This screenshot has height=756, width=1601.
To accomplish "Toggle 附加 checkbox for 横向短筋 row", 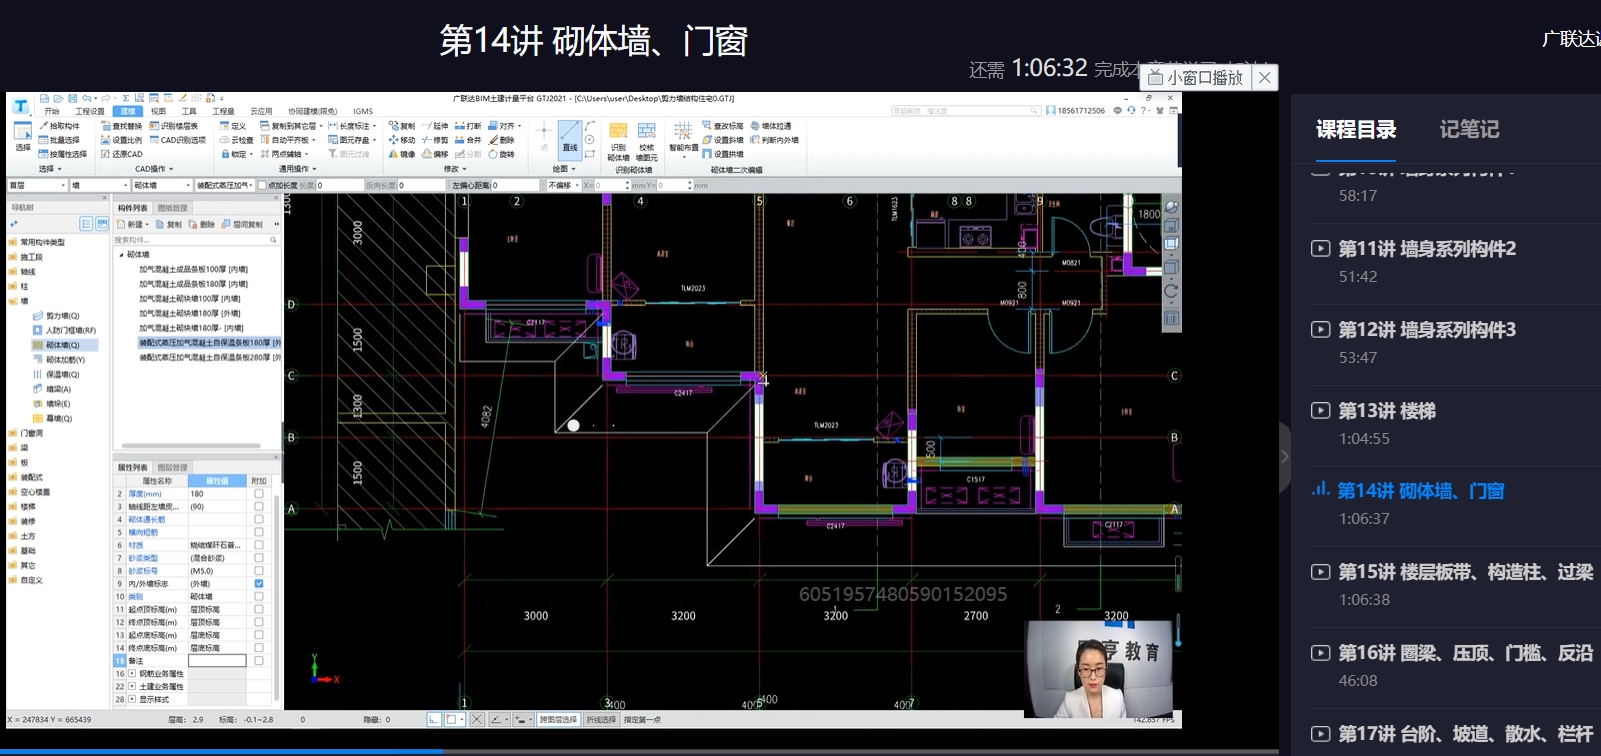I will [x=259, y=532].
